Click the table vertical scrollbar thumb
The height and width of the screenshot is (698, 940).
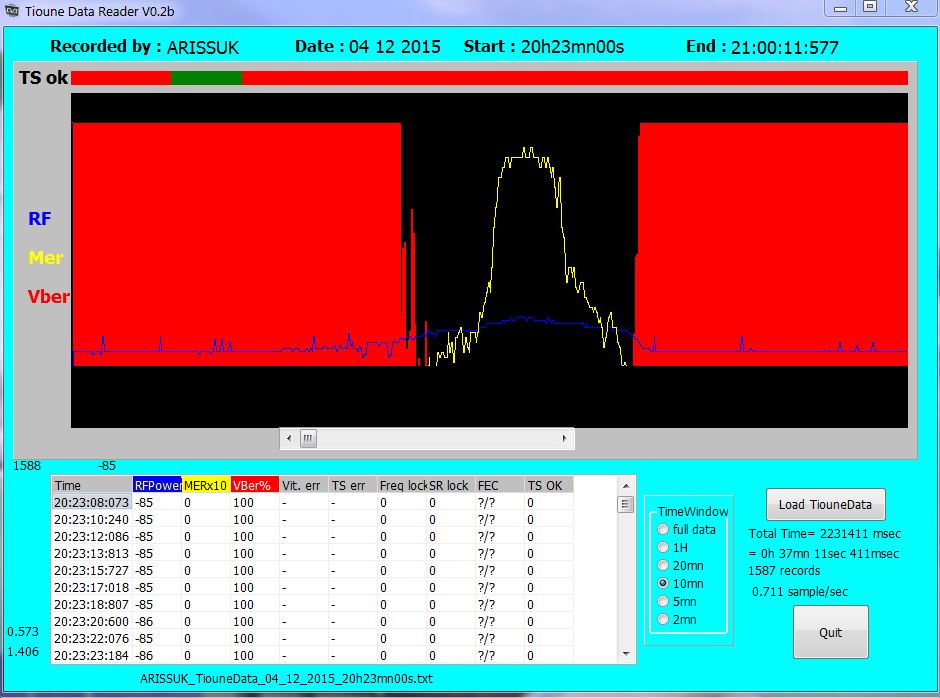click(625, 504)
